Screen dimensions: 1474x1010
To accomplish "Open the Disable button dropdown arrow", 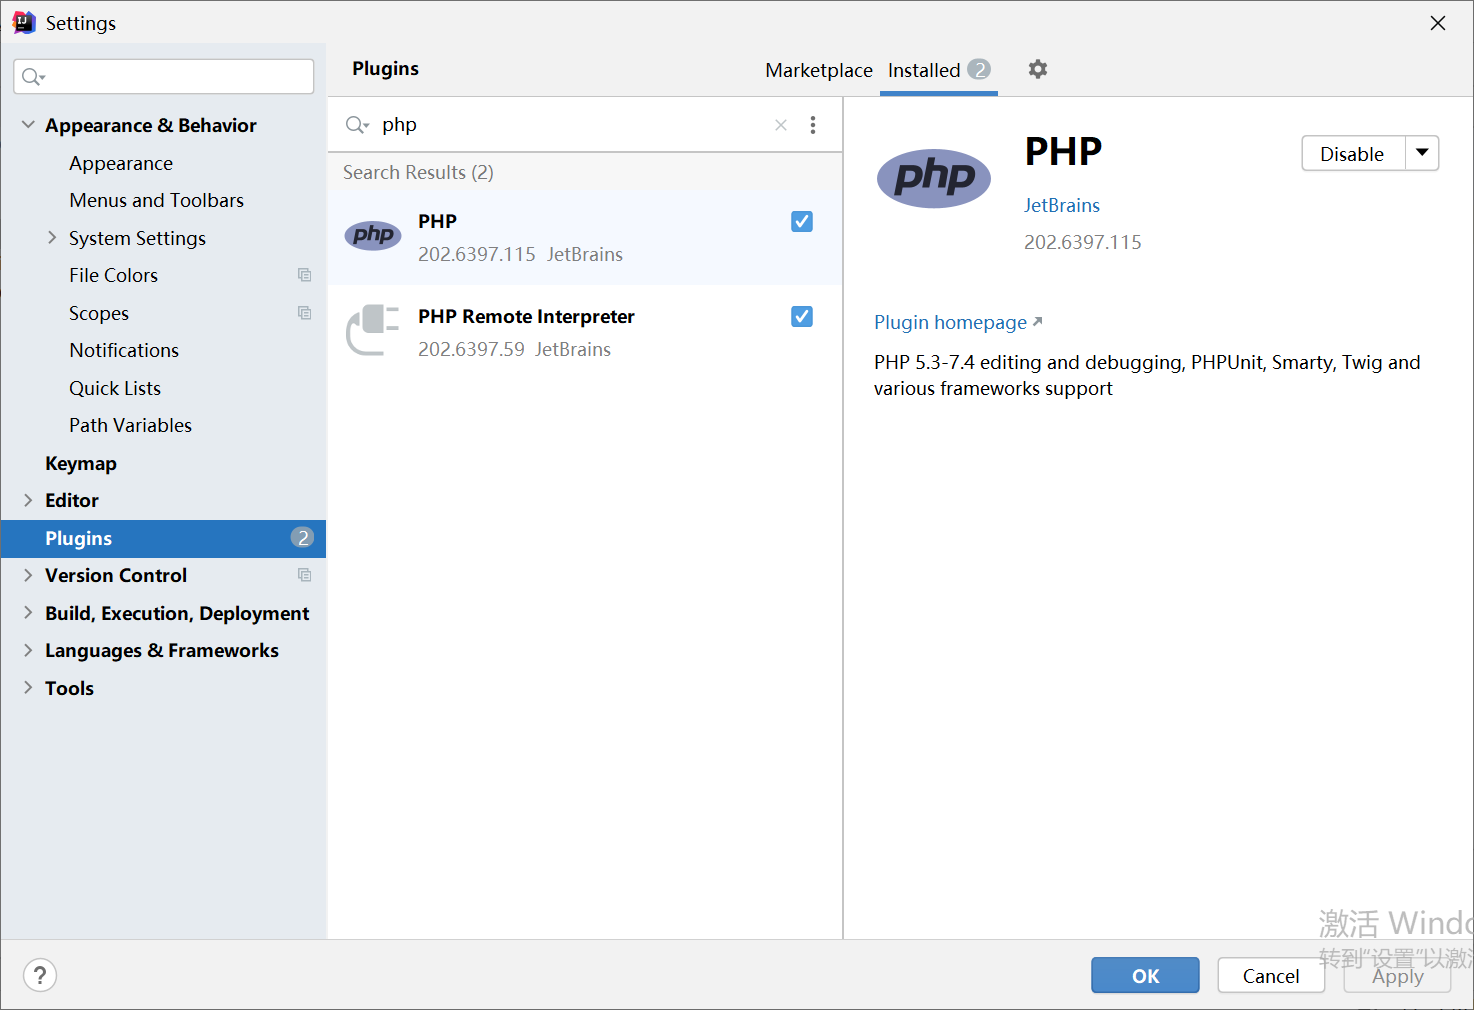I will point(1422,153).
